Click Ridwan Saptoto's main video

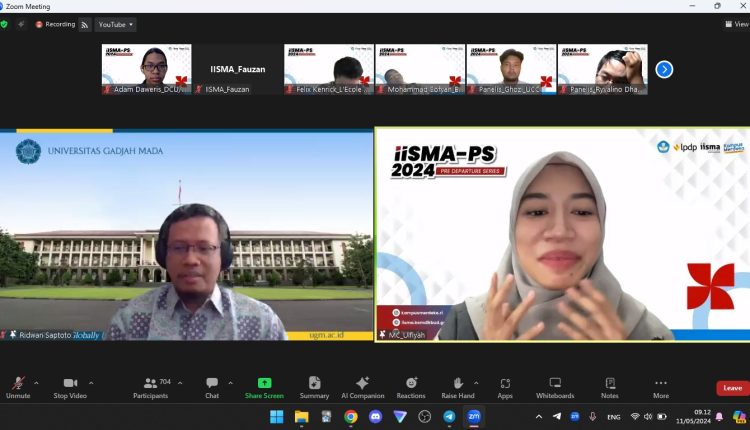187,235
